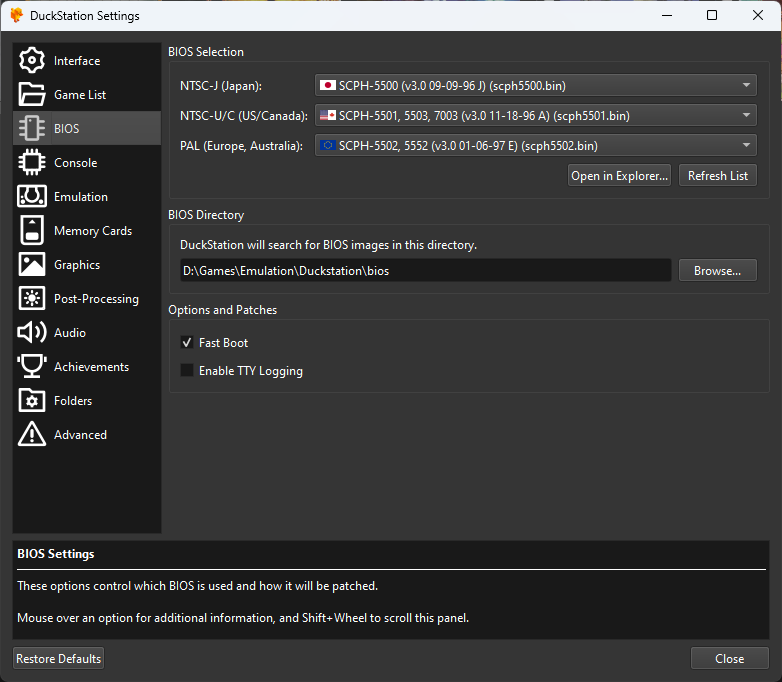Click the BIOS chip icon in the sidebar
Viewport: 782px width, 682px height.
coord(32,128)
